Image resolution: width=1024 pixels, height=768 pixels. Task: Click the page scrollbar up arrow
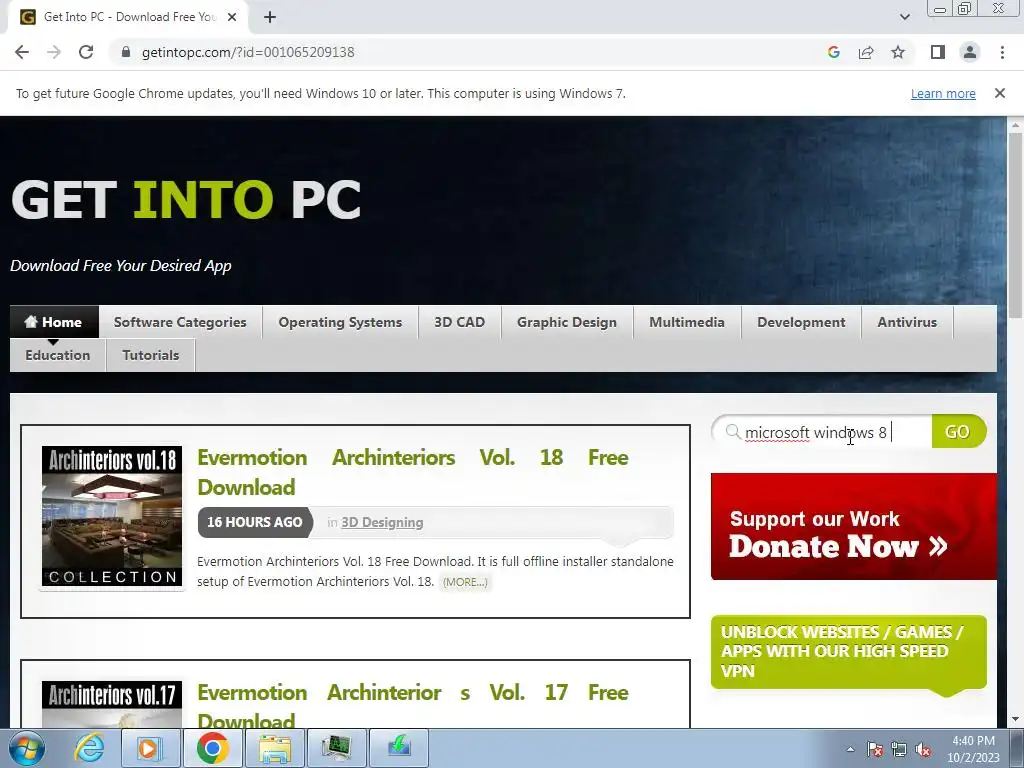click(1015, 125)
